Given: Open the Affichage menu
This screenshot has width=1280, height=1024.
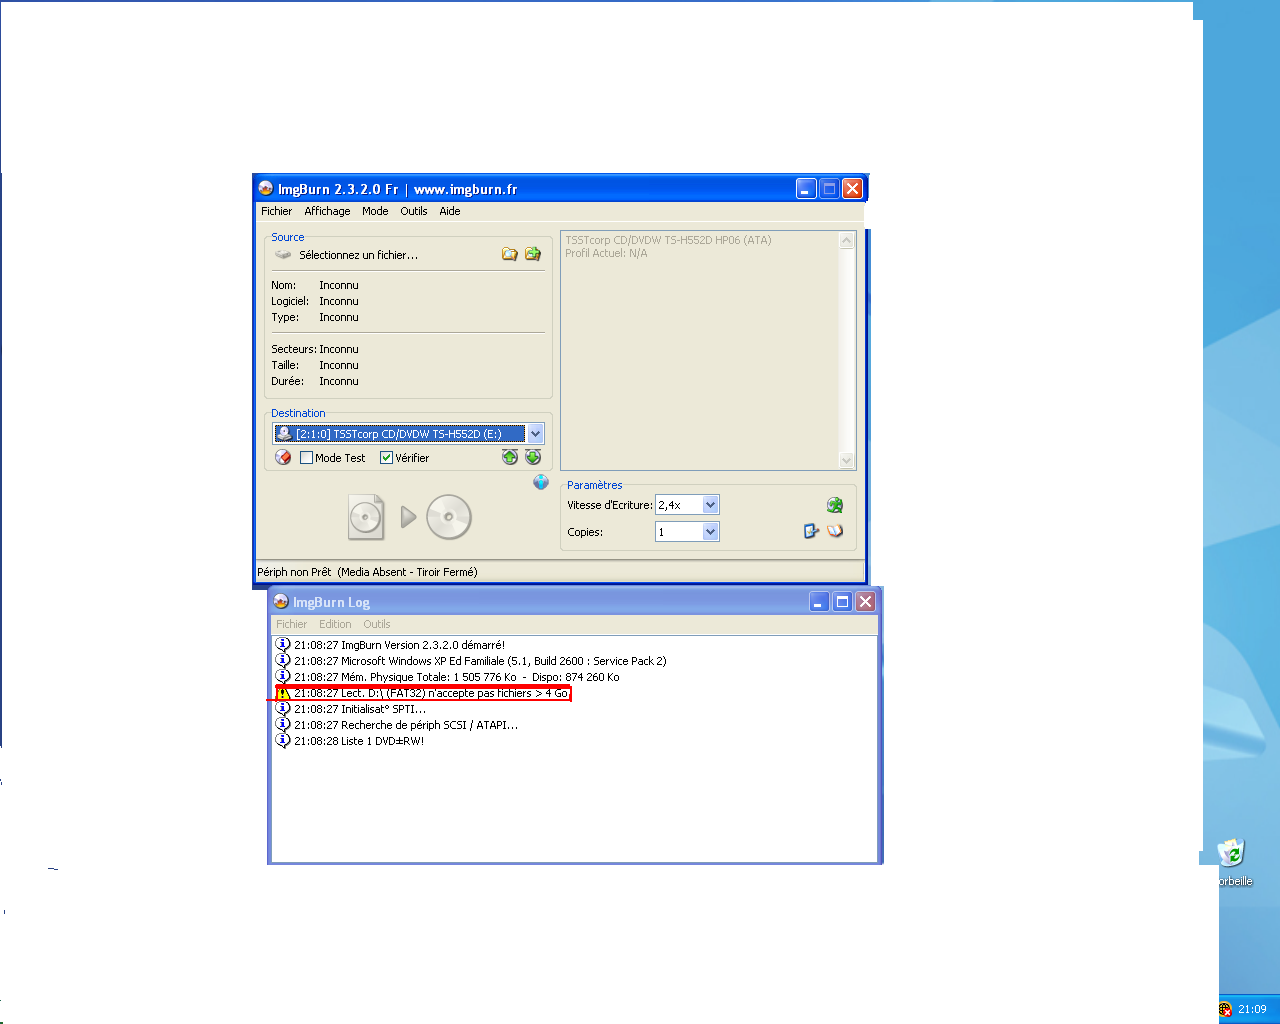Looking at the screenshot, I should coord(327,211).
